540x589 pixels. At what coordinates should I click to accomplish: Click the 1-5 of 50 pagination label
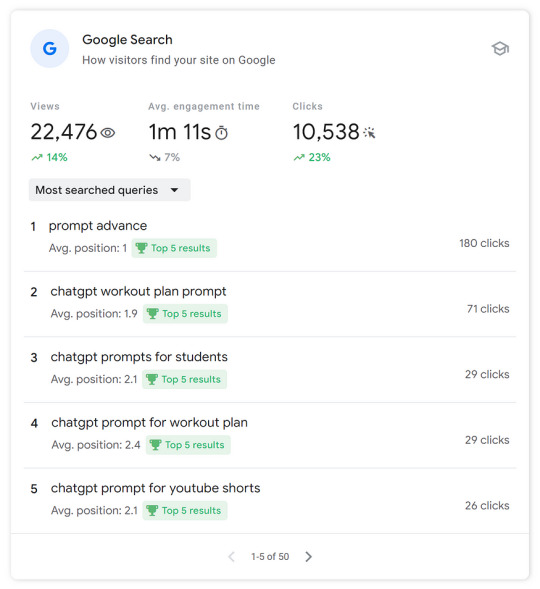pyautogui.click(x=270, y=556)
